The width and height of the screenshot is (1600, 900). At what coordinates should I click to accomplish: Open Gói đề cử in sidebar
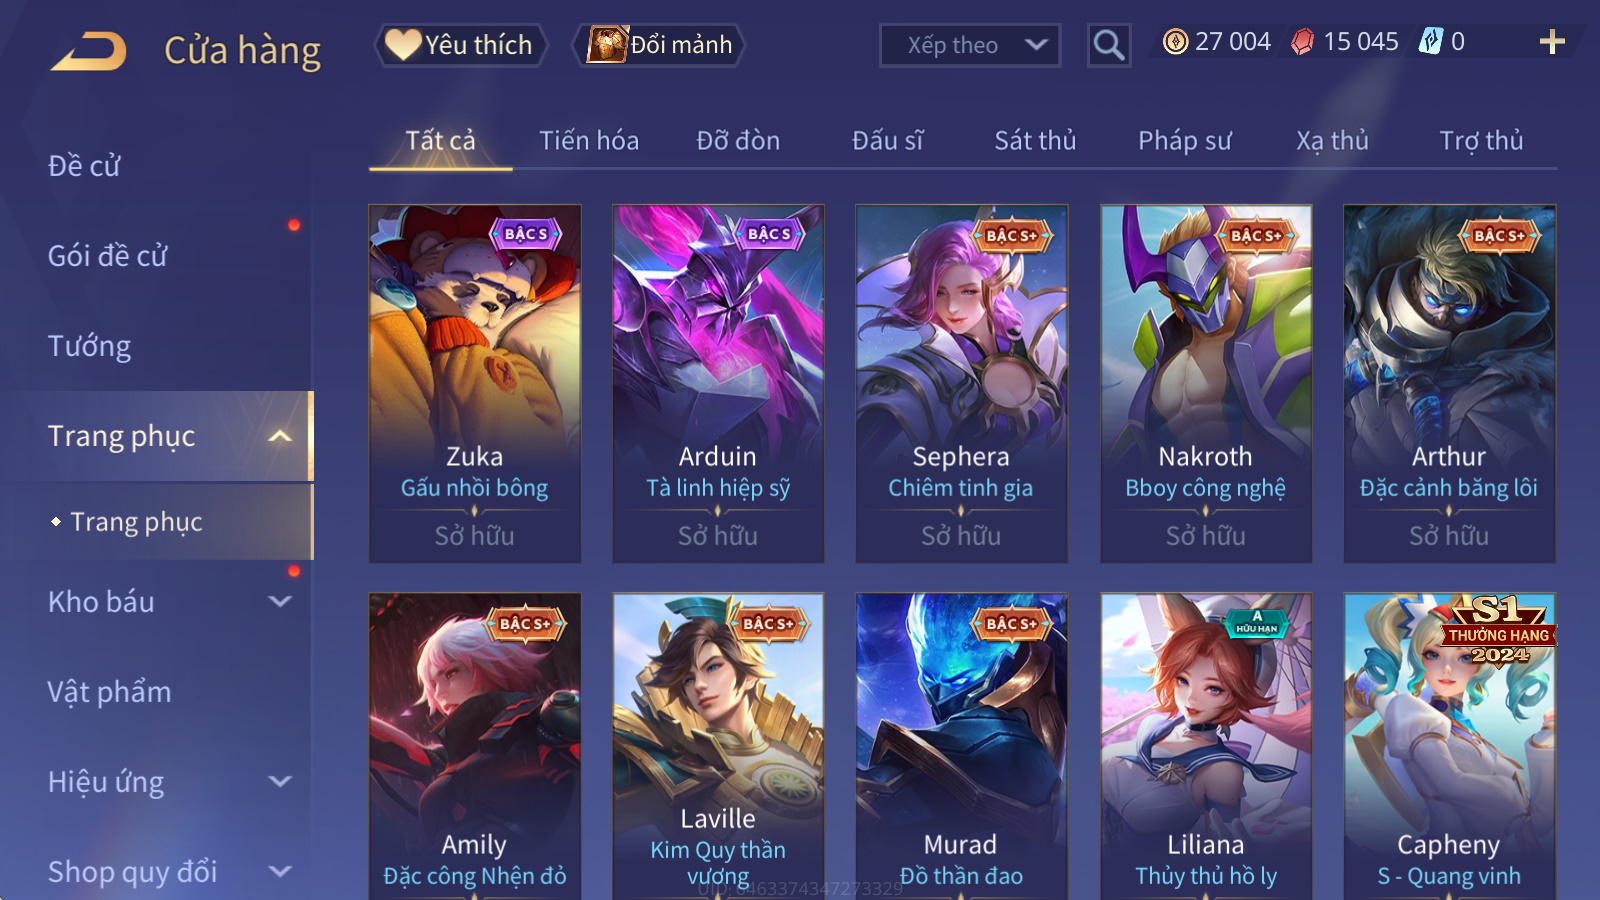(108, 256)
